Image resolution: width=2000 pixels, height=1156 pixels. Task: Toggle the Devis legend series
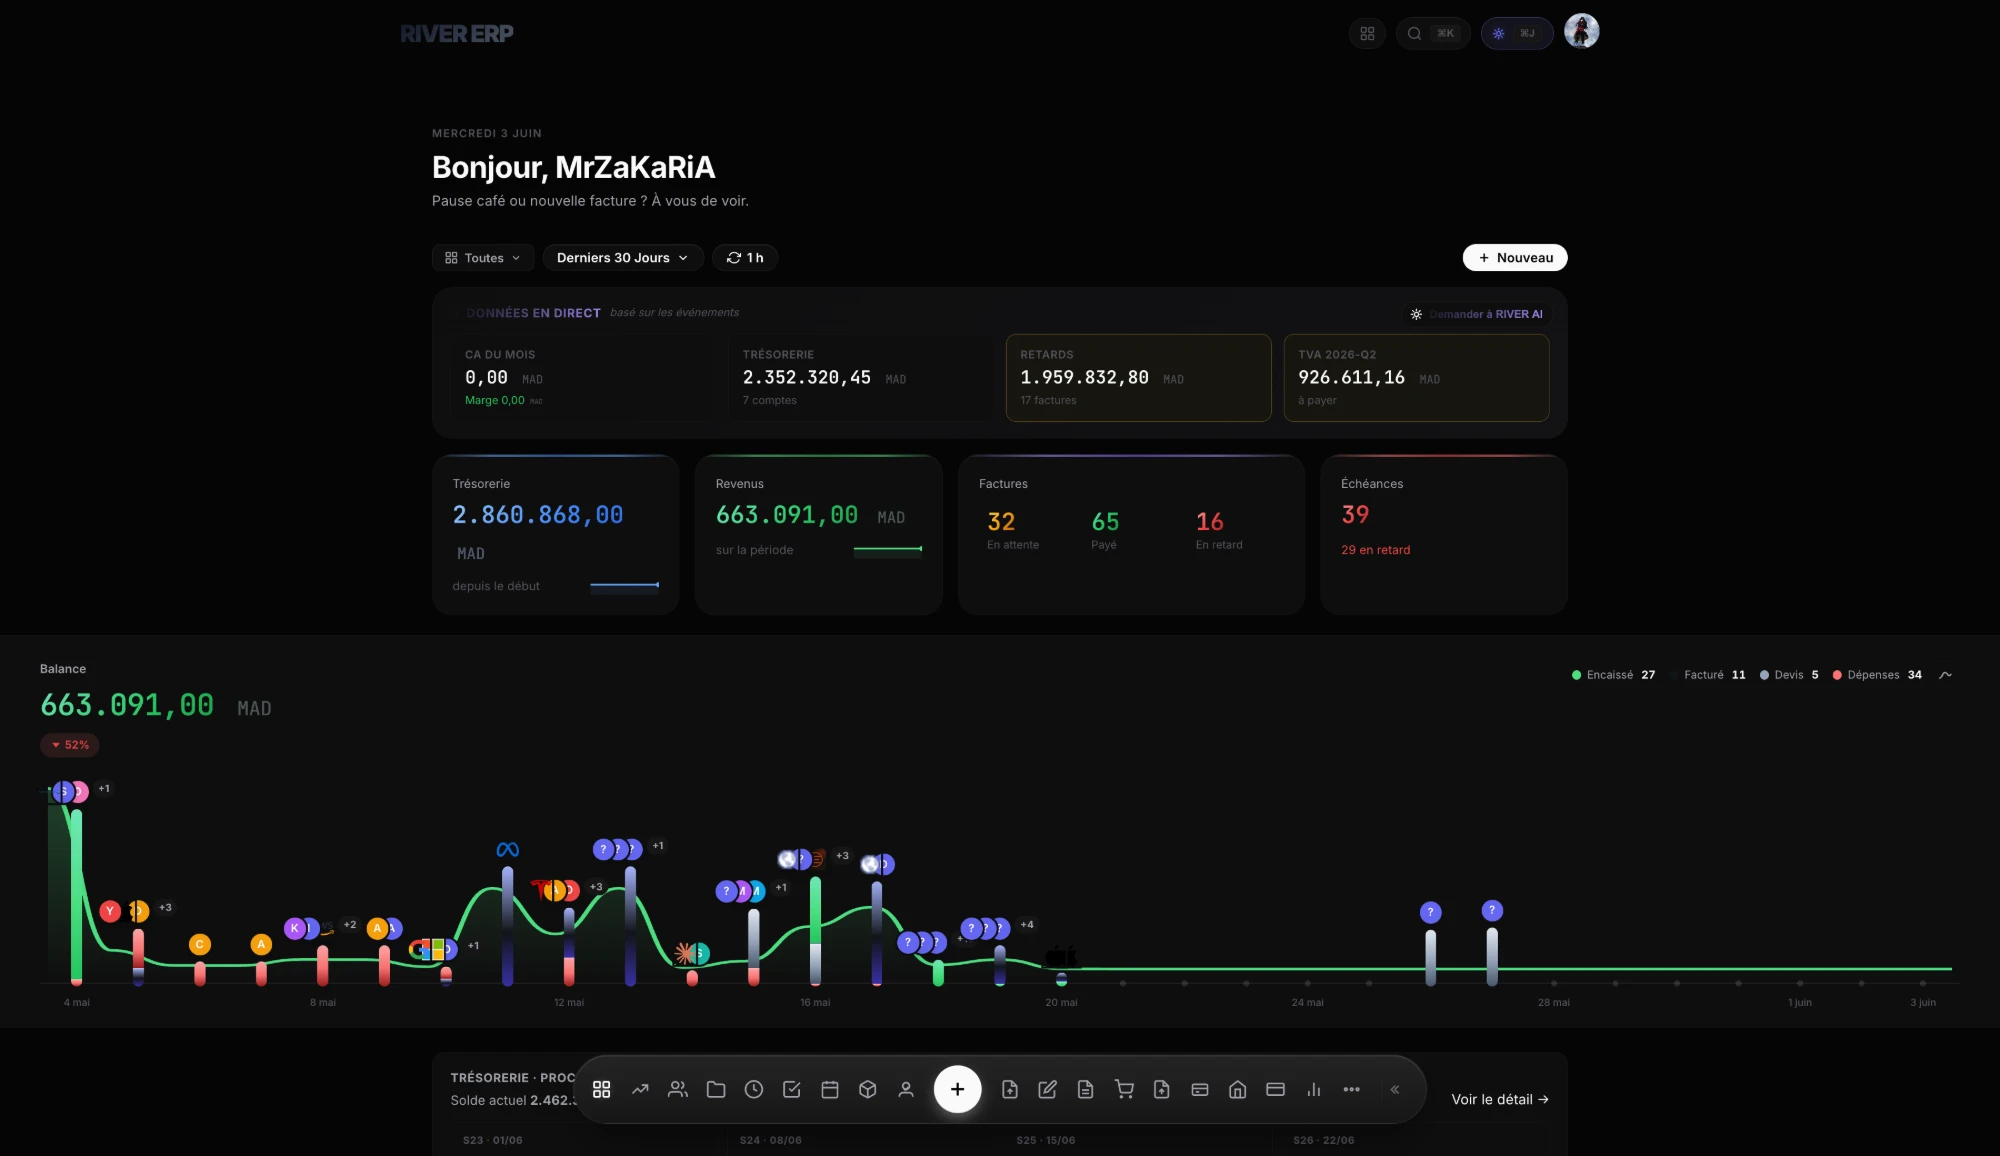(1789, 675)
